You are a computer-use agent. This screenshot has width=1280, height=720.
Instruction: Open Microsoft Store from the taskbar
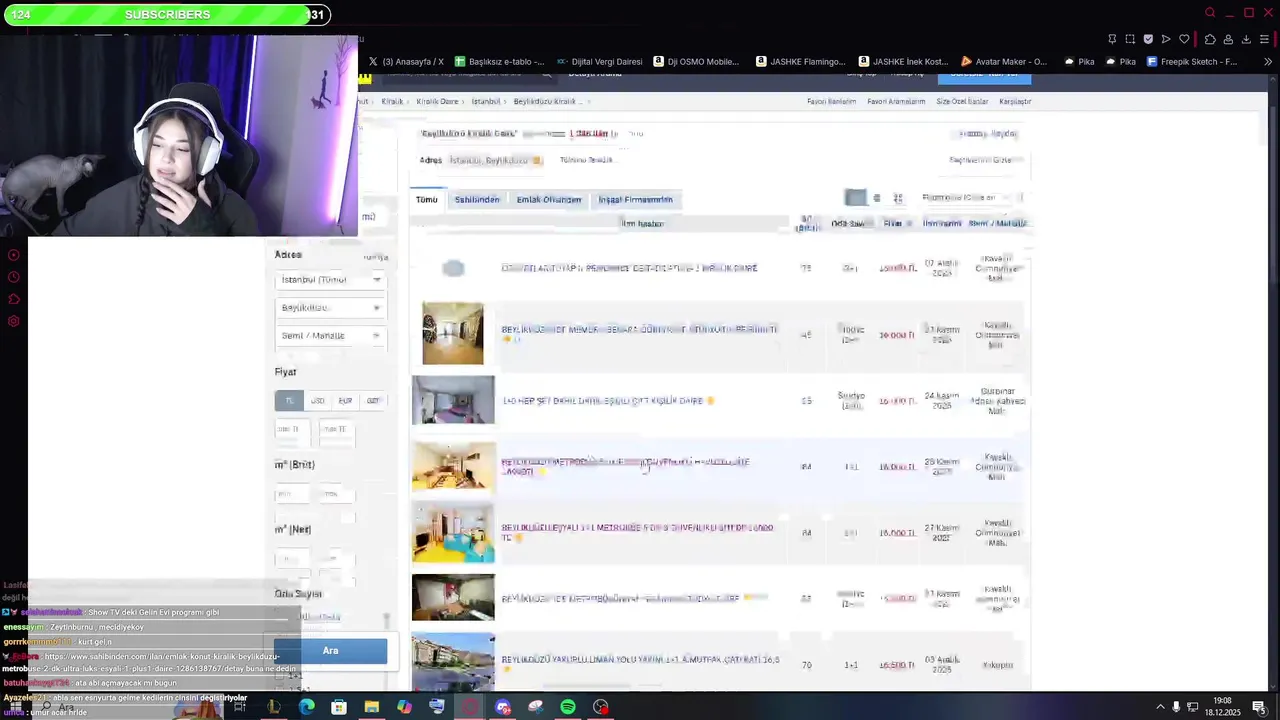[339, 707]
